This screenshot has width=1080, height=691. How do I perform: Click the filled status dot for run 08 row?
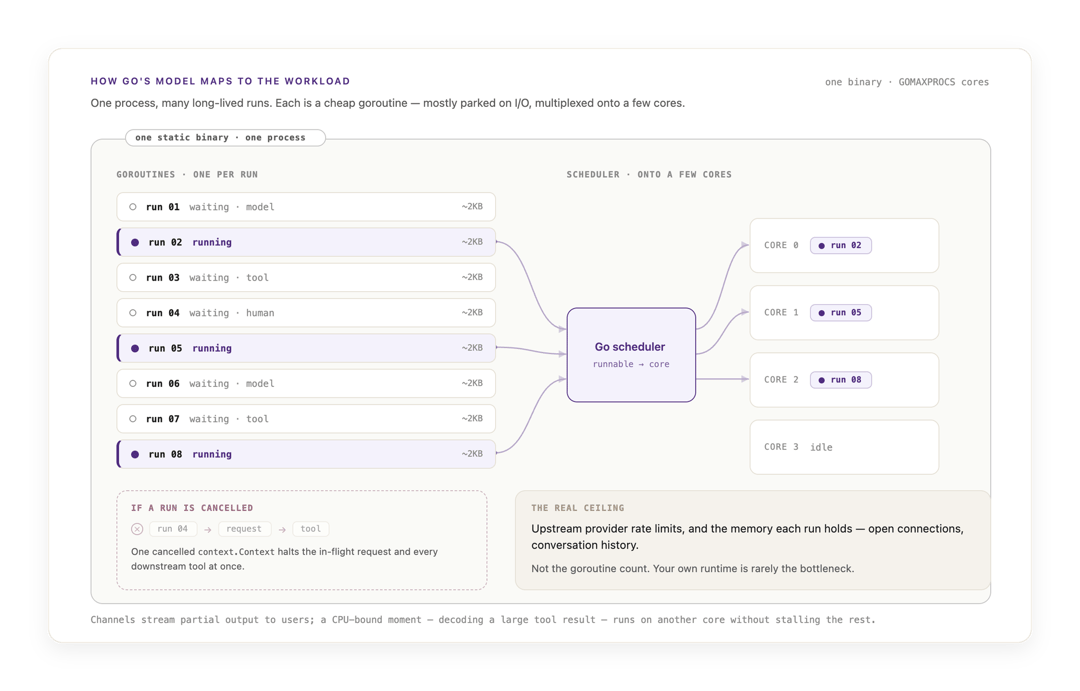135,455
